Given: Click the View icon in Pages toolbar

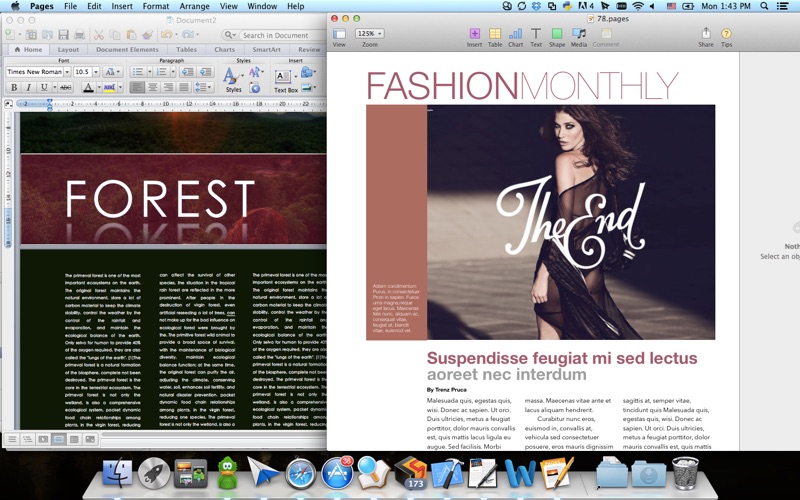Looking at the screenshot, I should pyautogui.click(x=339, y=34).
